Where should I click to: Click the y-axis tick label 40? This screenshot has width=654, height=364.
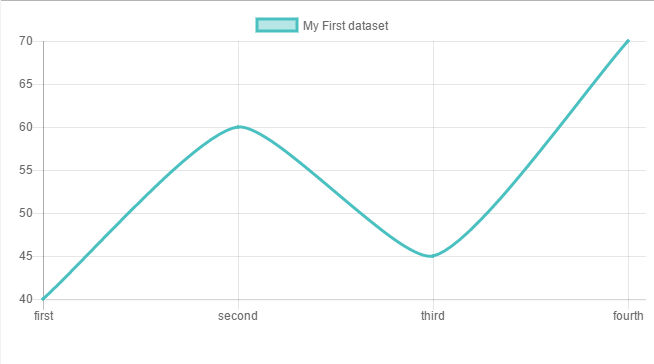point(25,299)
